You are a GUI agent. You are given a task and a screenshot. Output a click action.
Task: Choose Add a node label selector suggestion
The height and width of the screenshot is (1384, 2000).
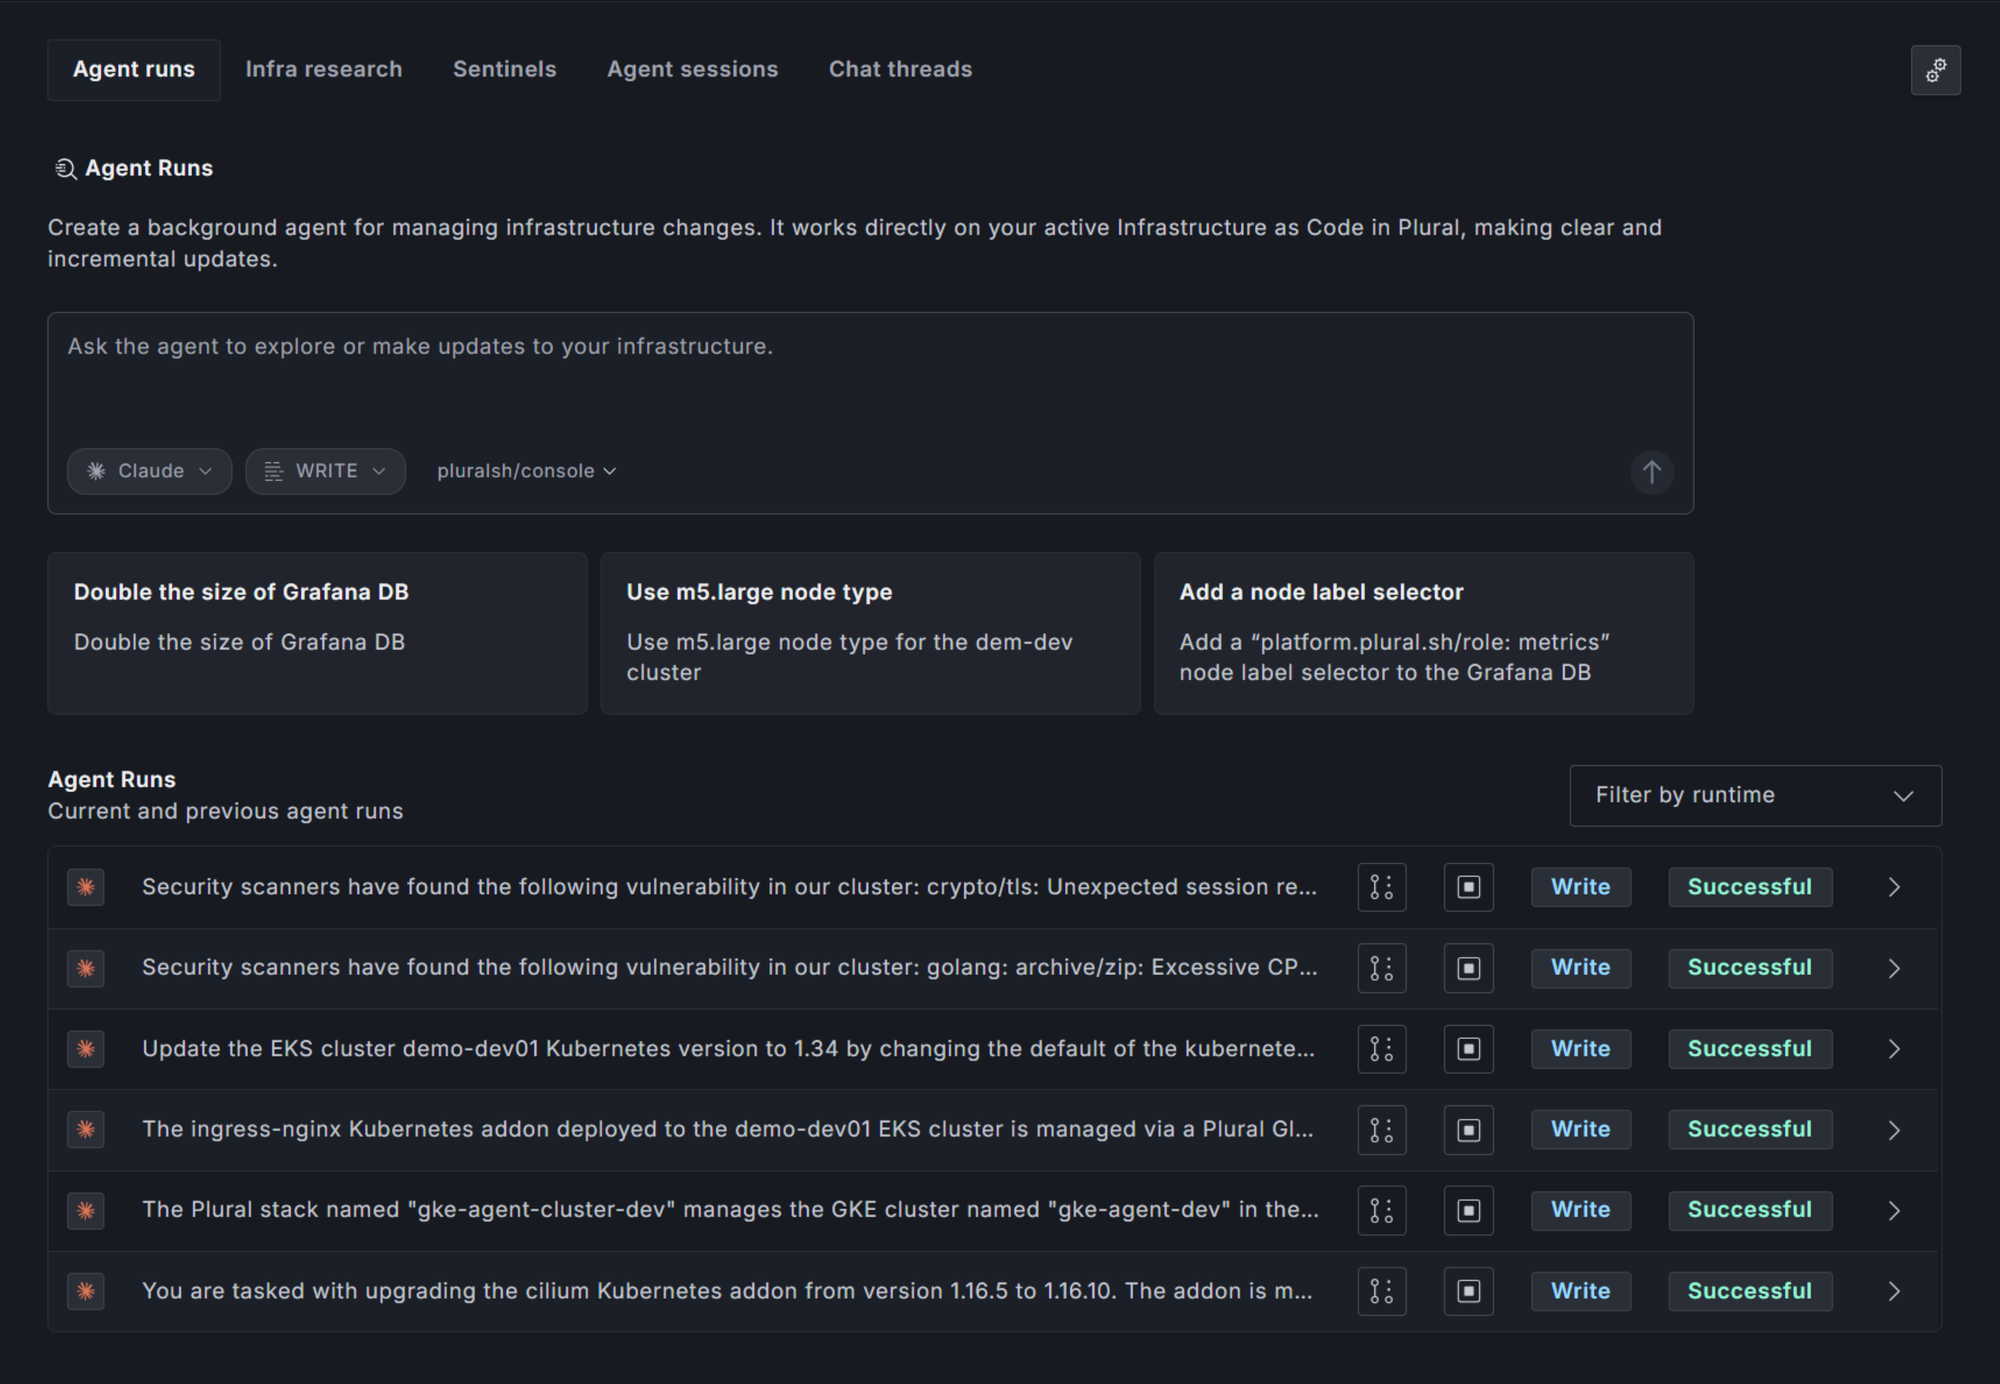point(1423,632)
